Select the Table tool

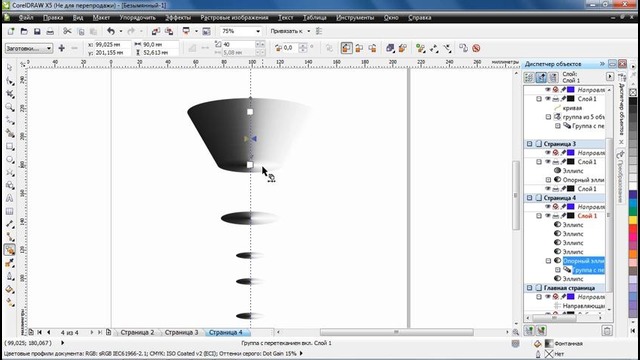point(10,211)
